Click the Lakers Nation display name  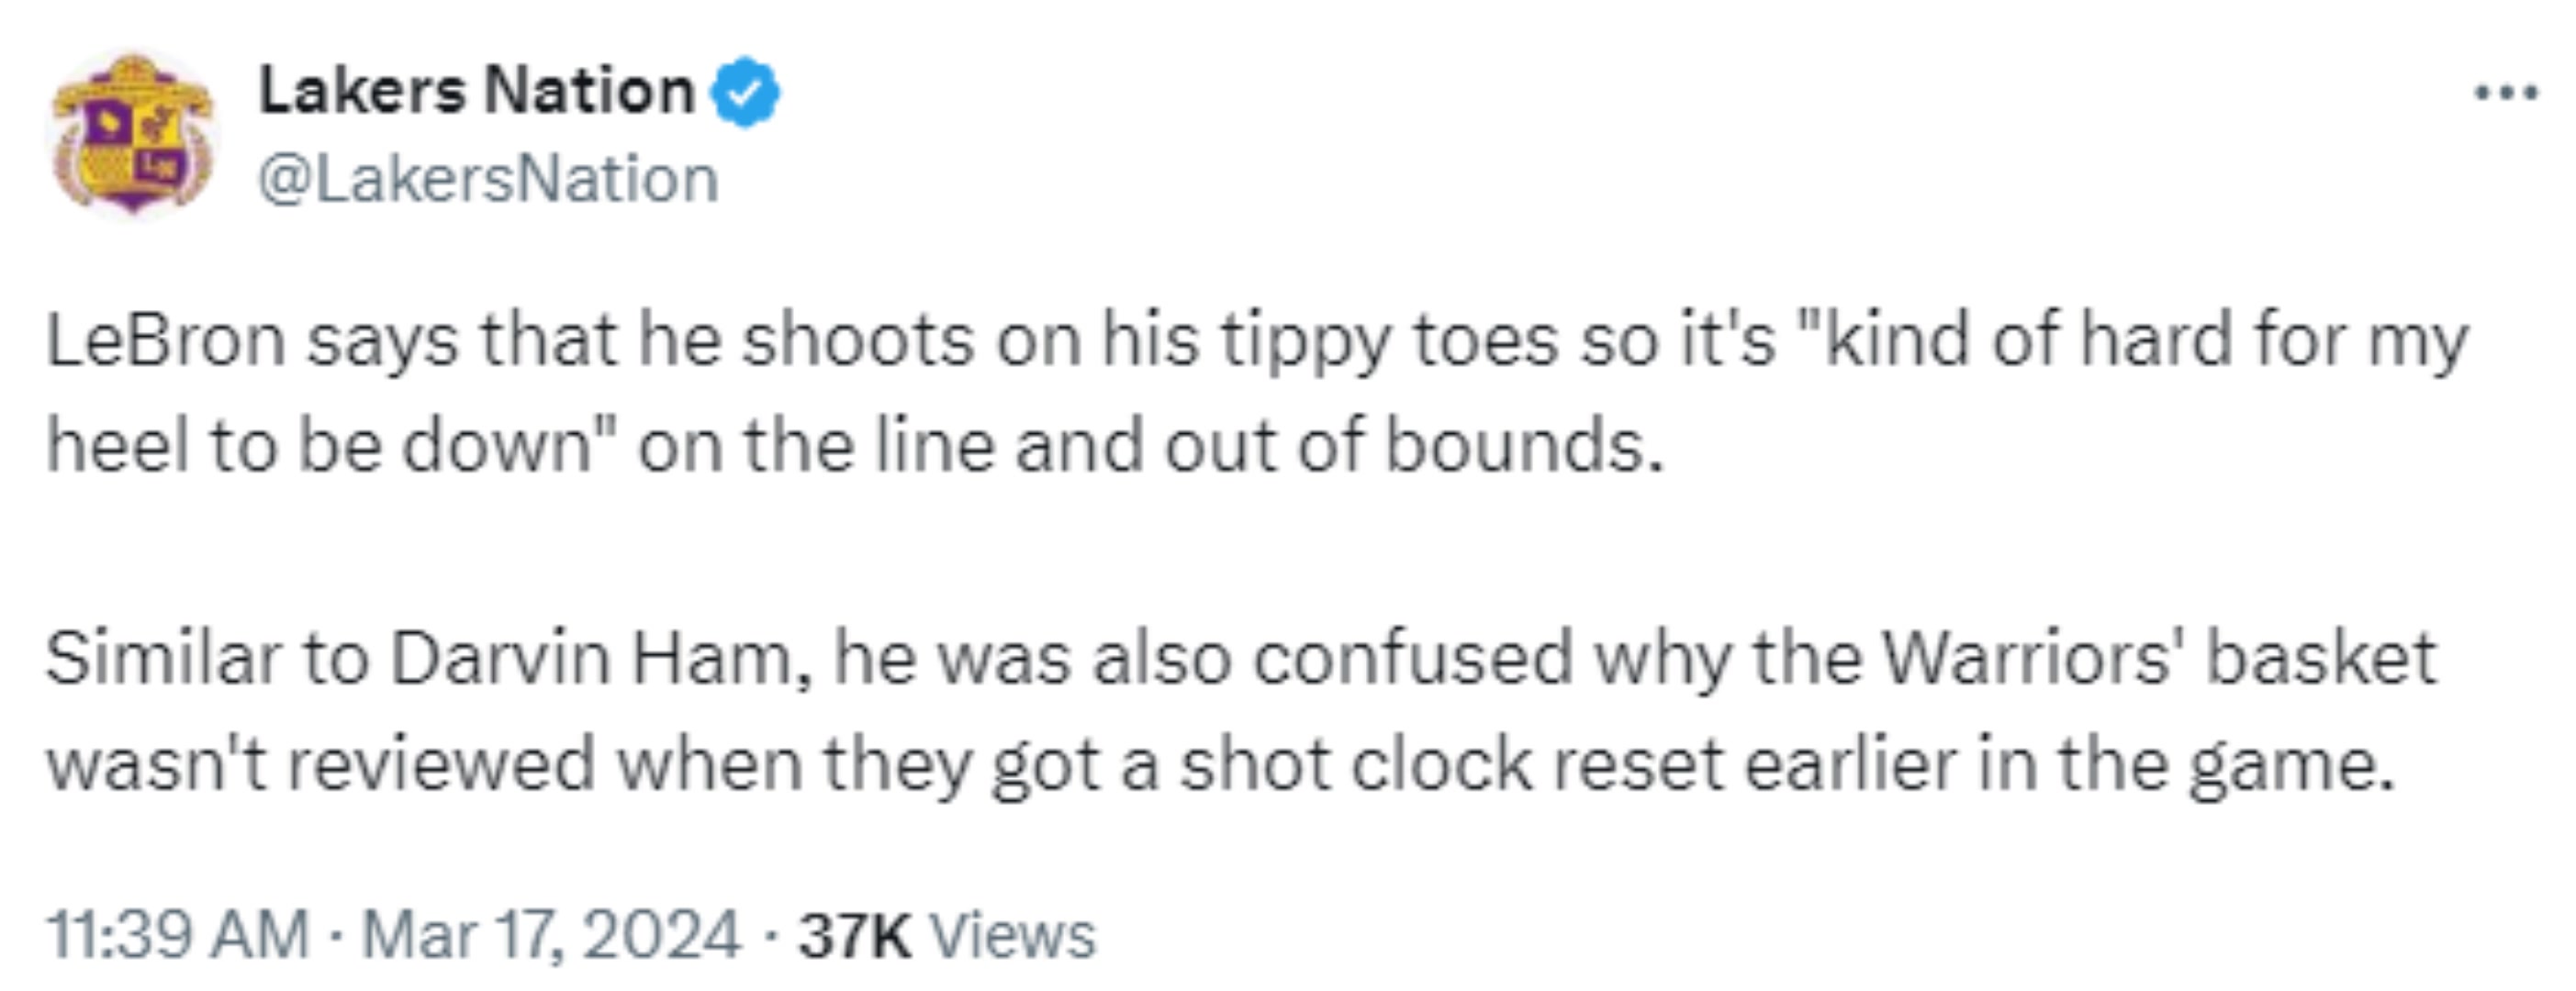click(x=477, y=91)
